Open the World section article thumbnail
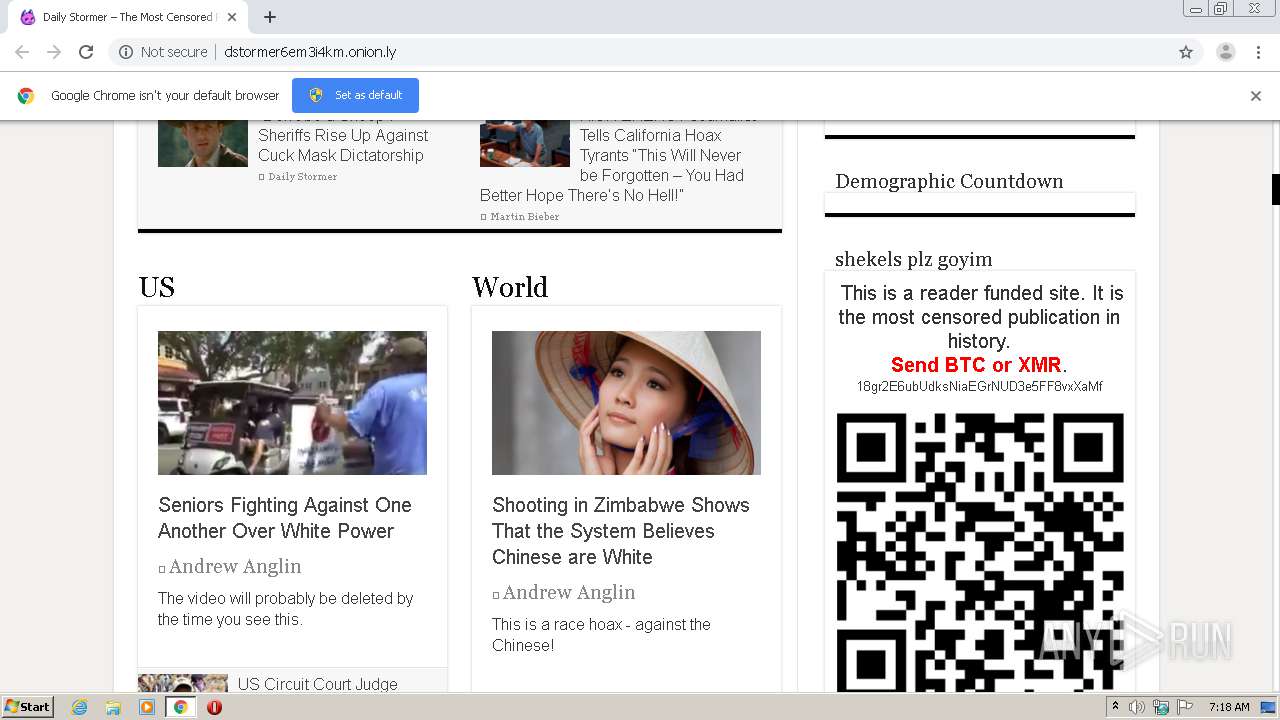The width and height of the screenshot is (1280, 720). (x=626, y=403)
